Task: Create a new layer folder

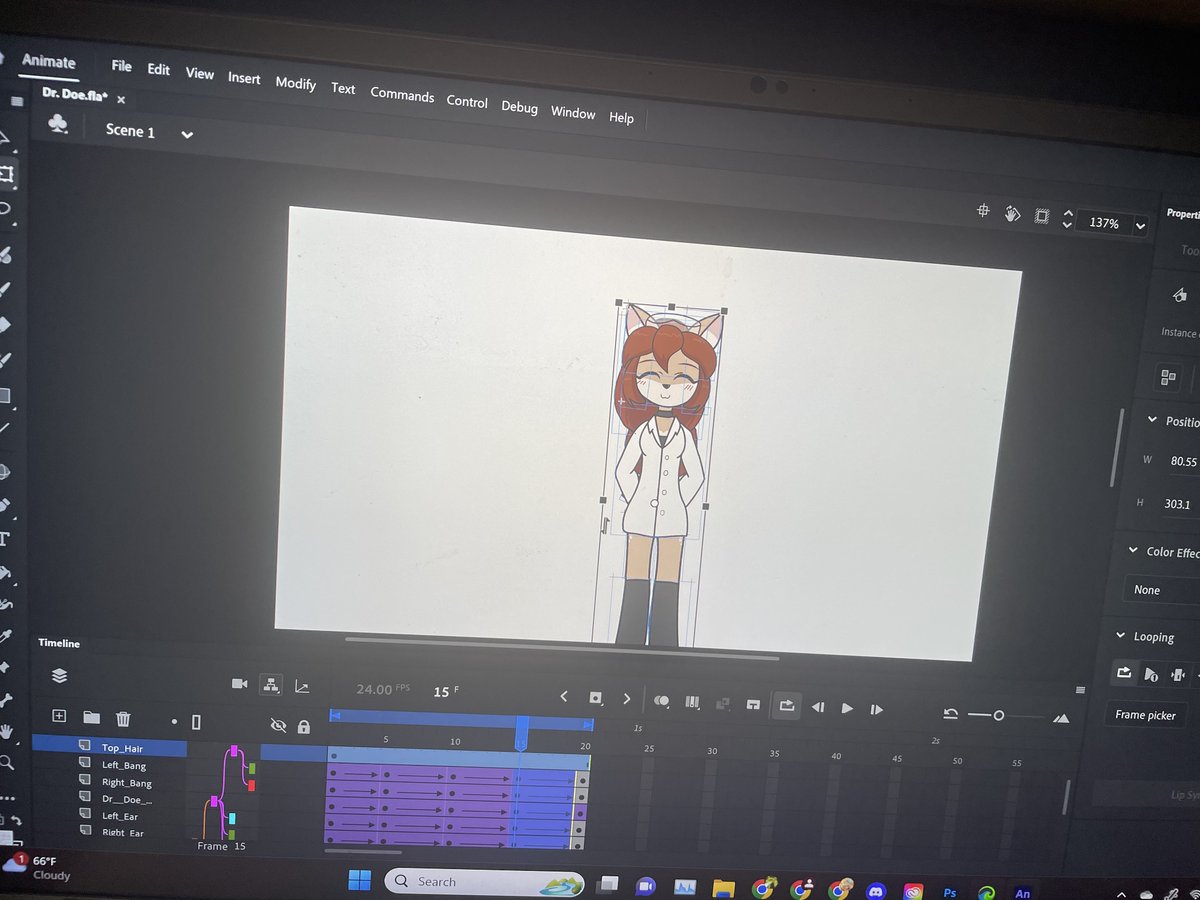Action: pyautogui.click(x=91, y=717)
